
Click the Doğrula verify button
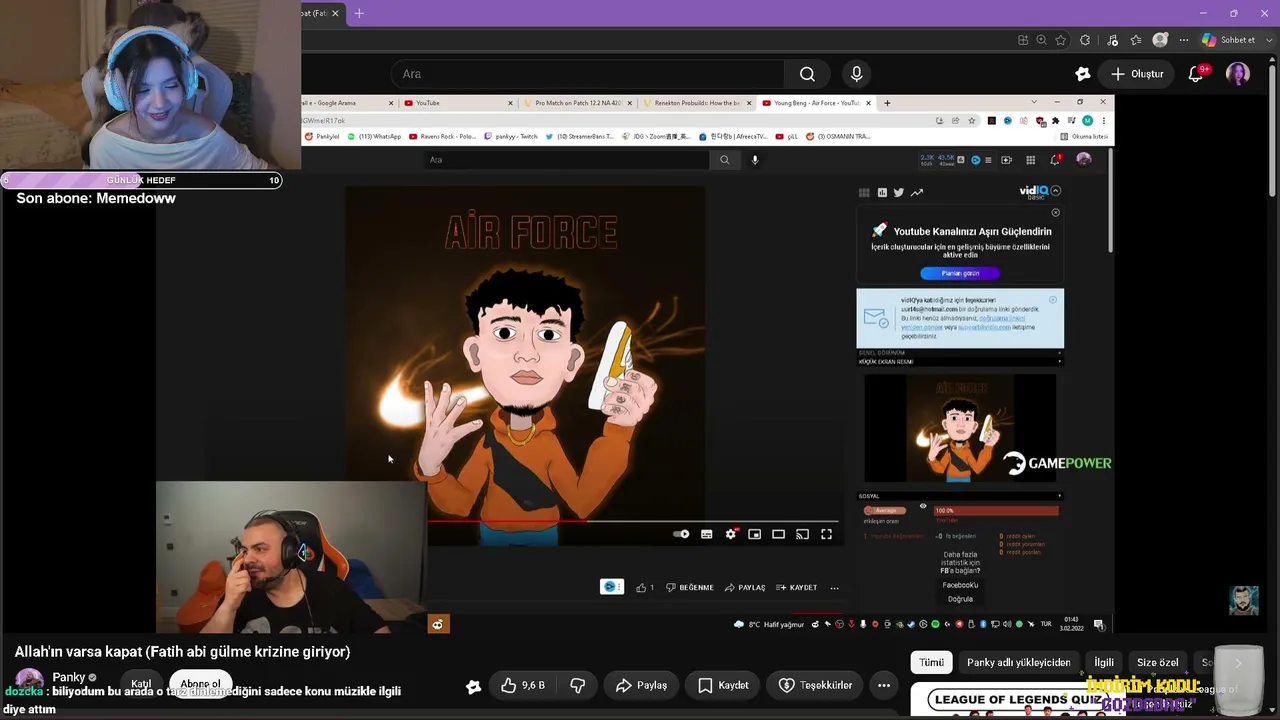point(960,599)
